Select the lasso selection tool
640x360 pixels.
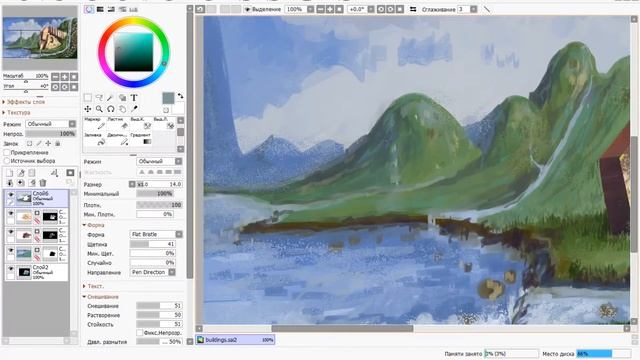[99, 98]
